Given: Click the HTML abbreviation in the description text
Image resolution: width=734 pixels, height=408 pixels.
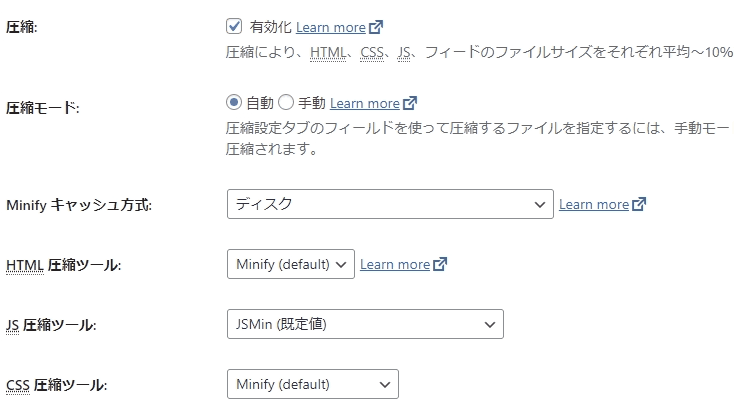Looking at the screenshot, I should tap(328, 53).
